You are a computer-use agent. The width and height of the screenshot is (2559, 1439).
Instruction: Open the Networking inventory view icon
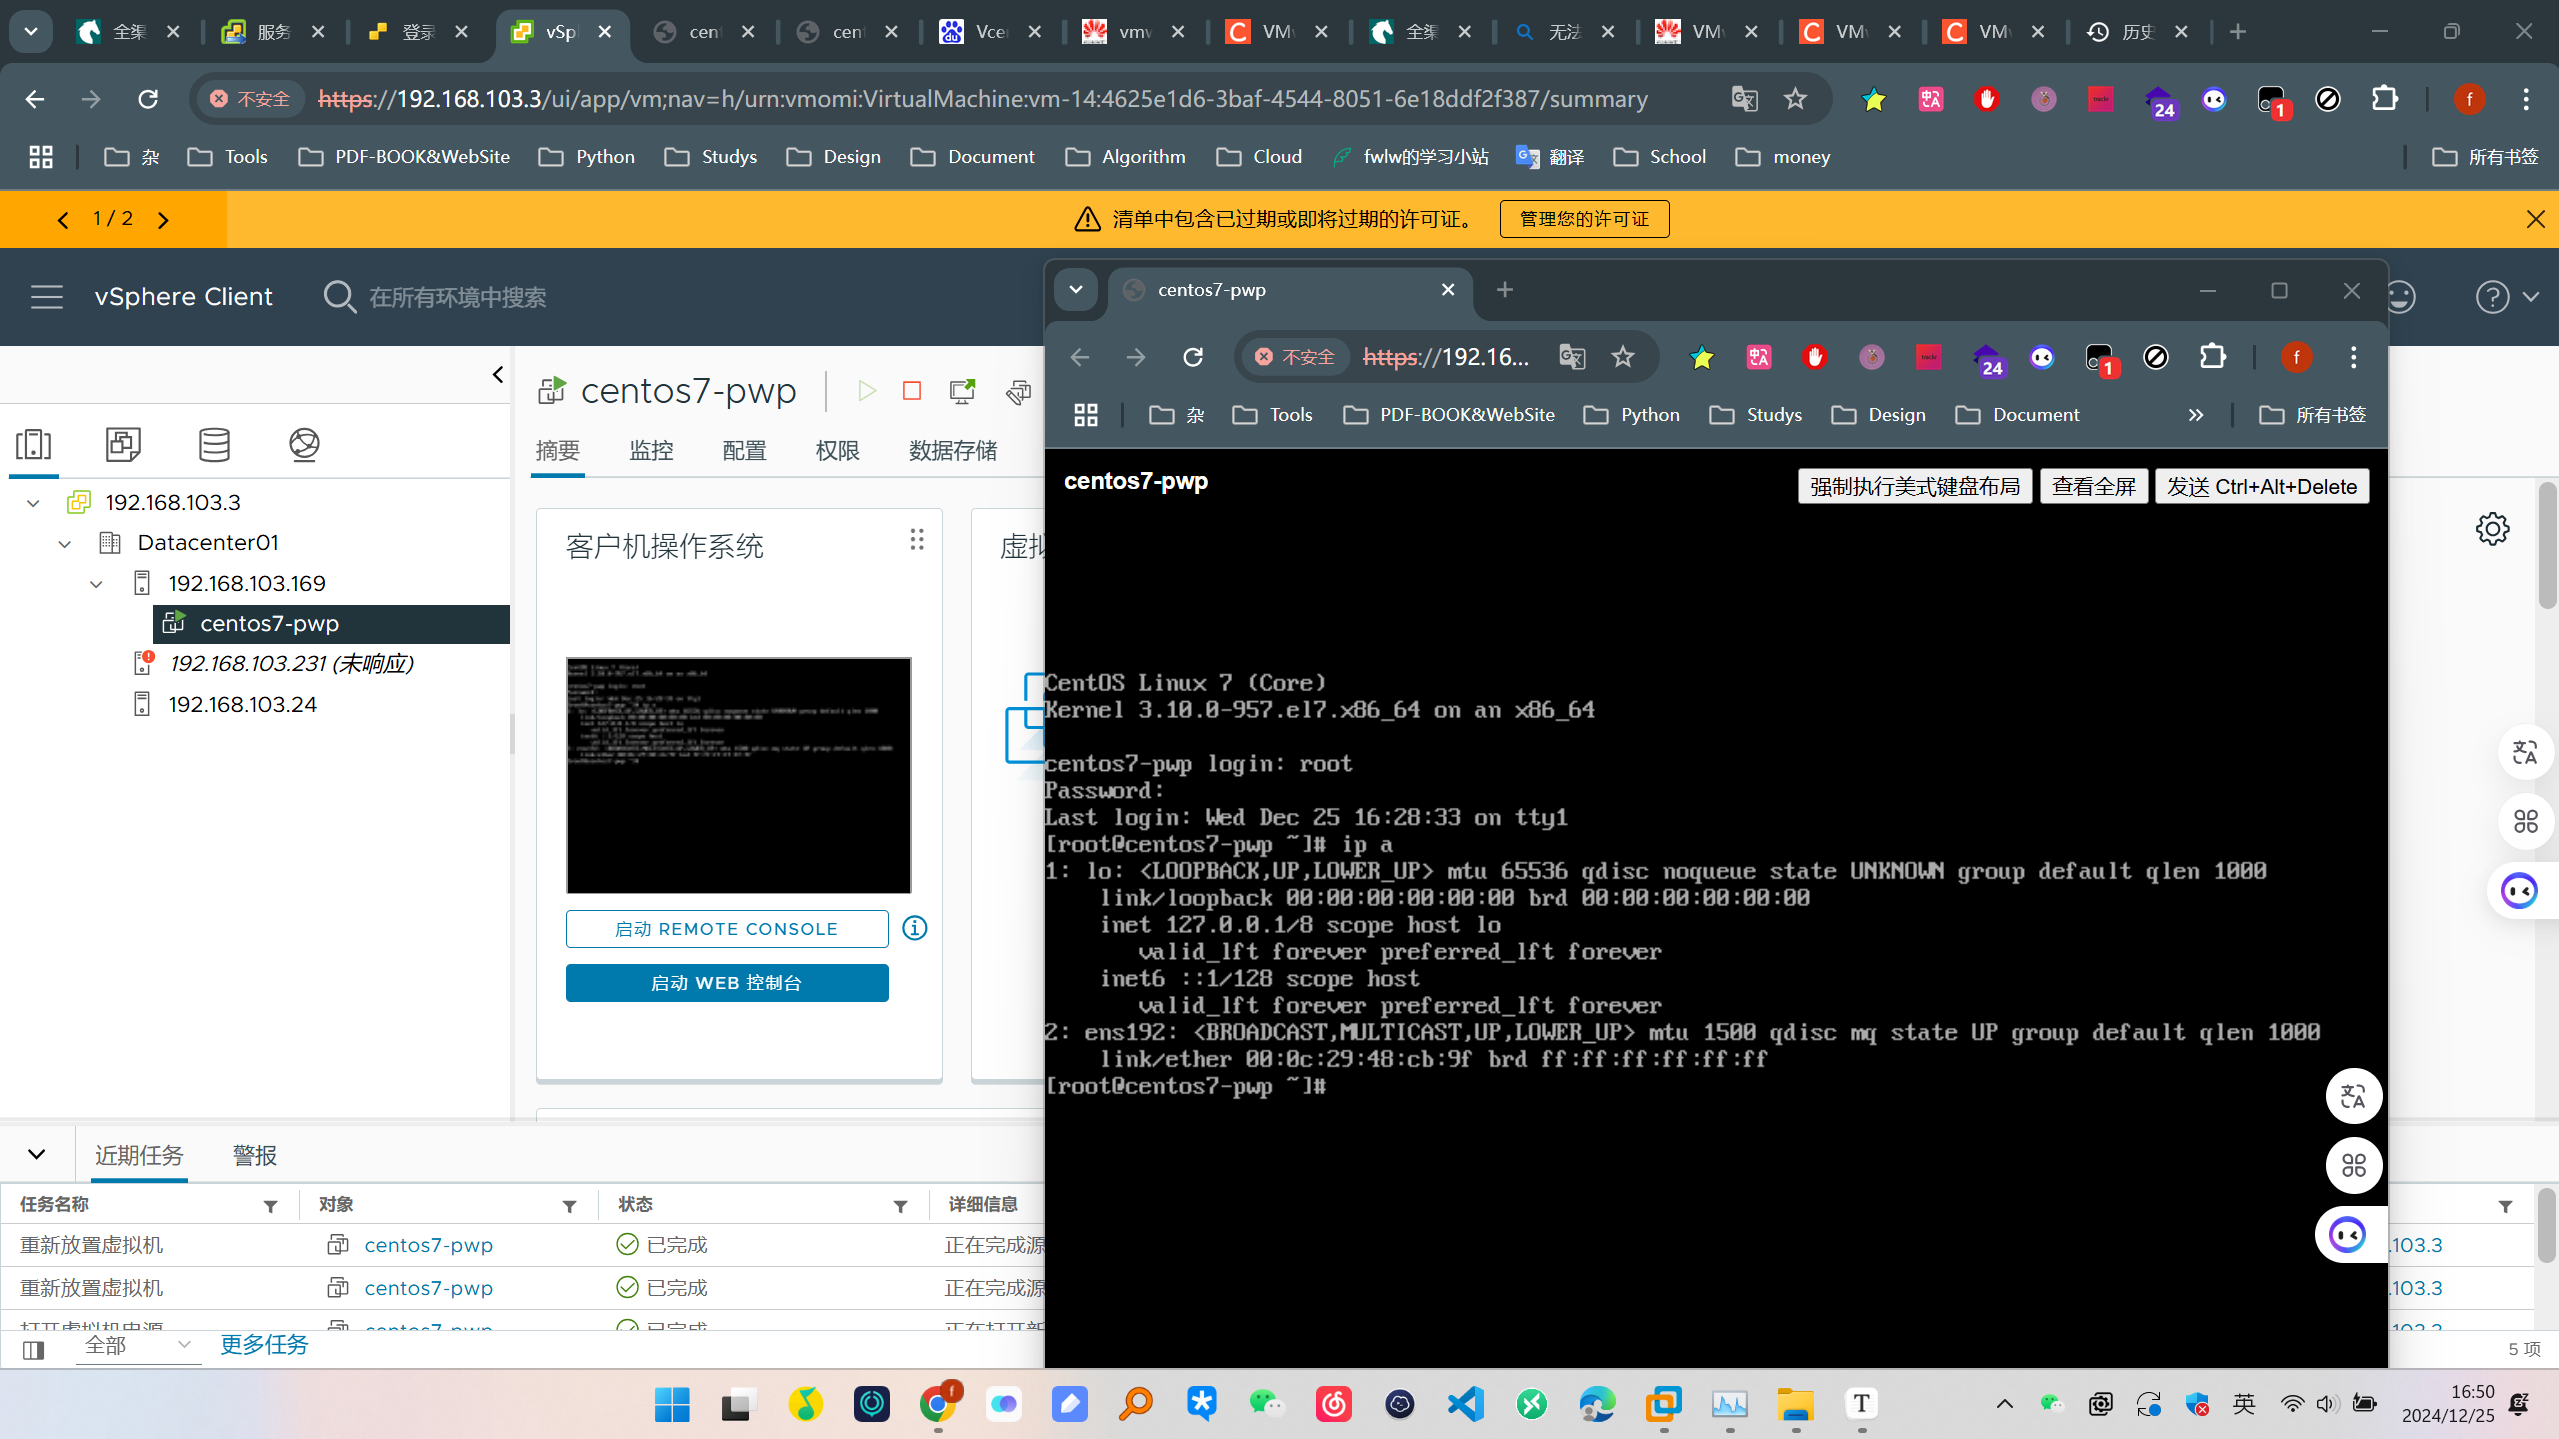pos(304,444)
